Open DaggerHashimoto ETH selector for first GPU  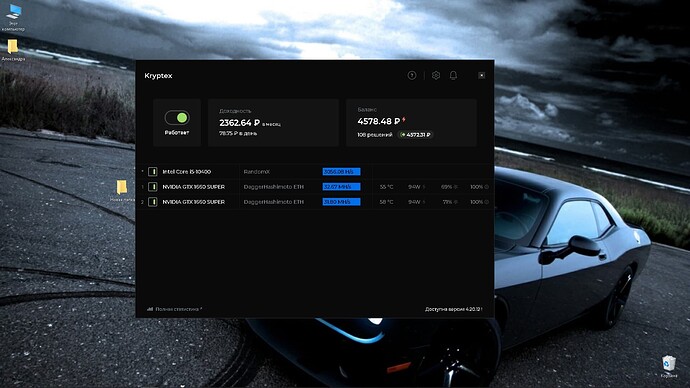(274, 187)
